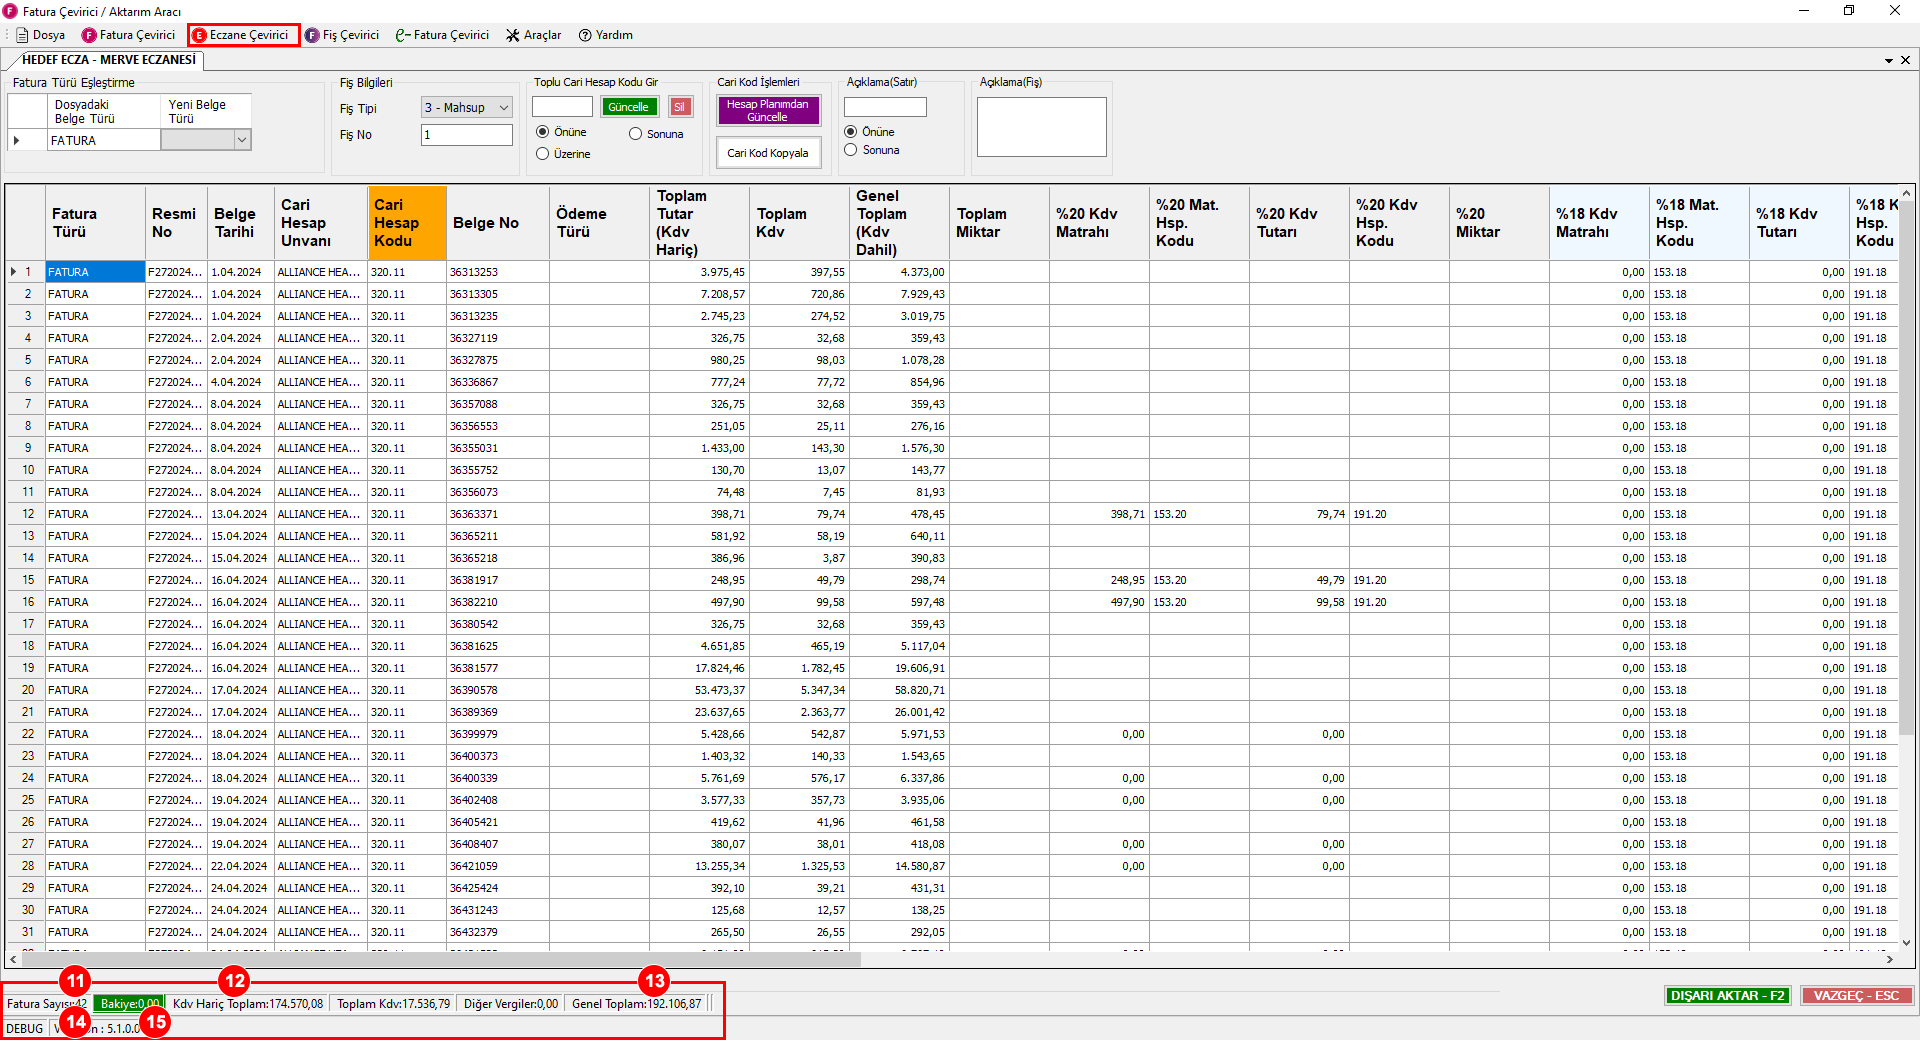Click the Belge No column header

pyautogui.click(x=498, y=223)
